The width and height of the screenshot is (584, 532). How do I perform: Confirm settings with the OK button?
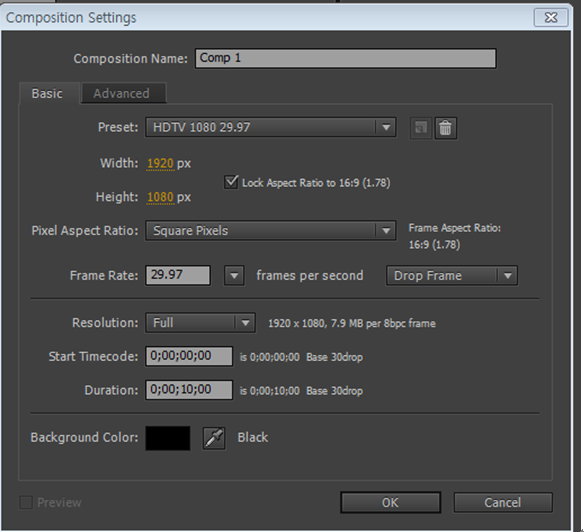pyautogui.click(x=390, y=503)
